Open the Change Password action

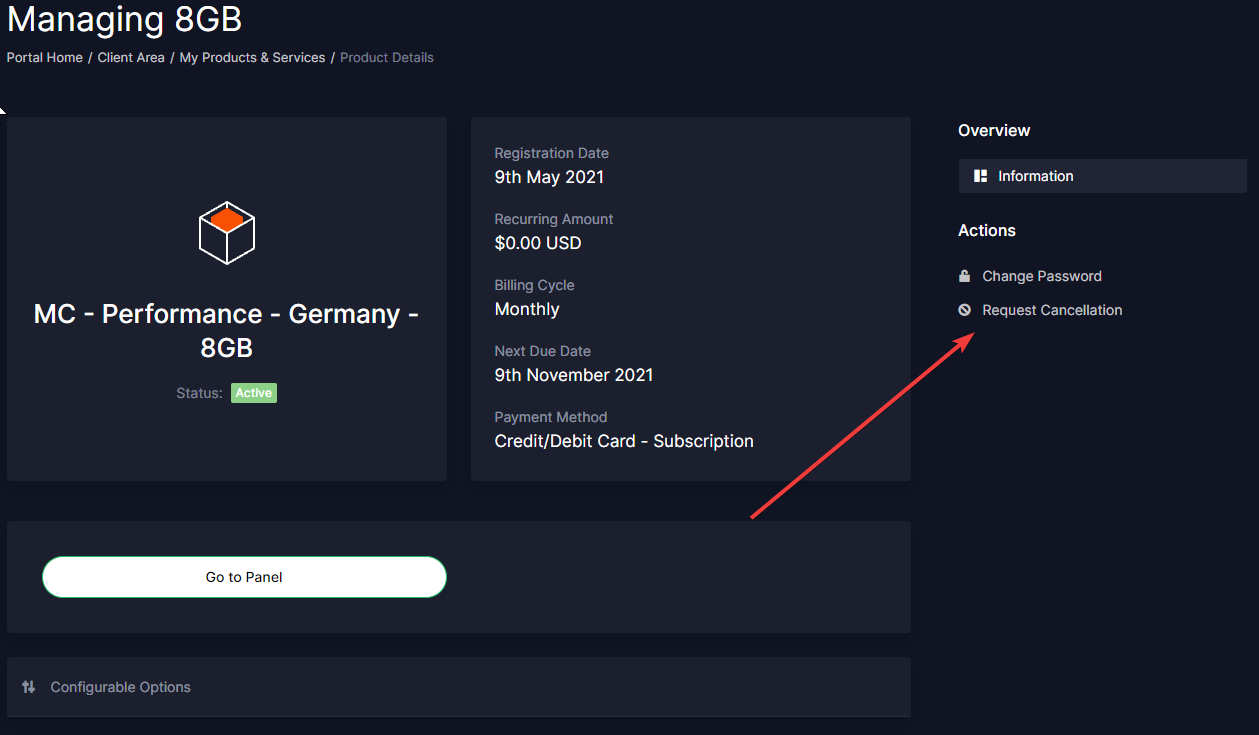[x=1041, y=276]
